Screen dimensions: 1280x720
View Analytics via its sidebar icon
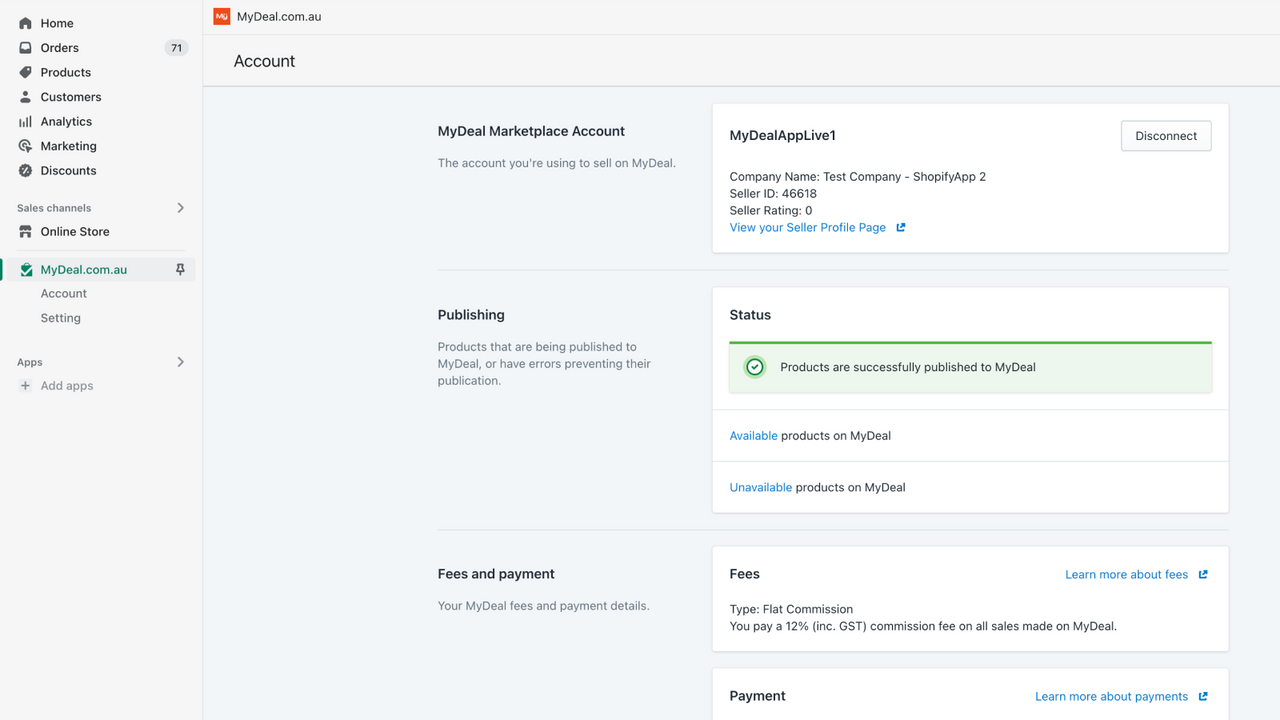[x=23, y=121]
